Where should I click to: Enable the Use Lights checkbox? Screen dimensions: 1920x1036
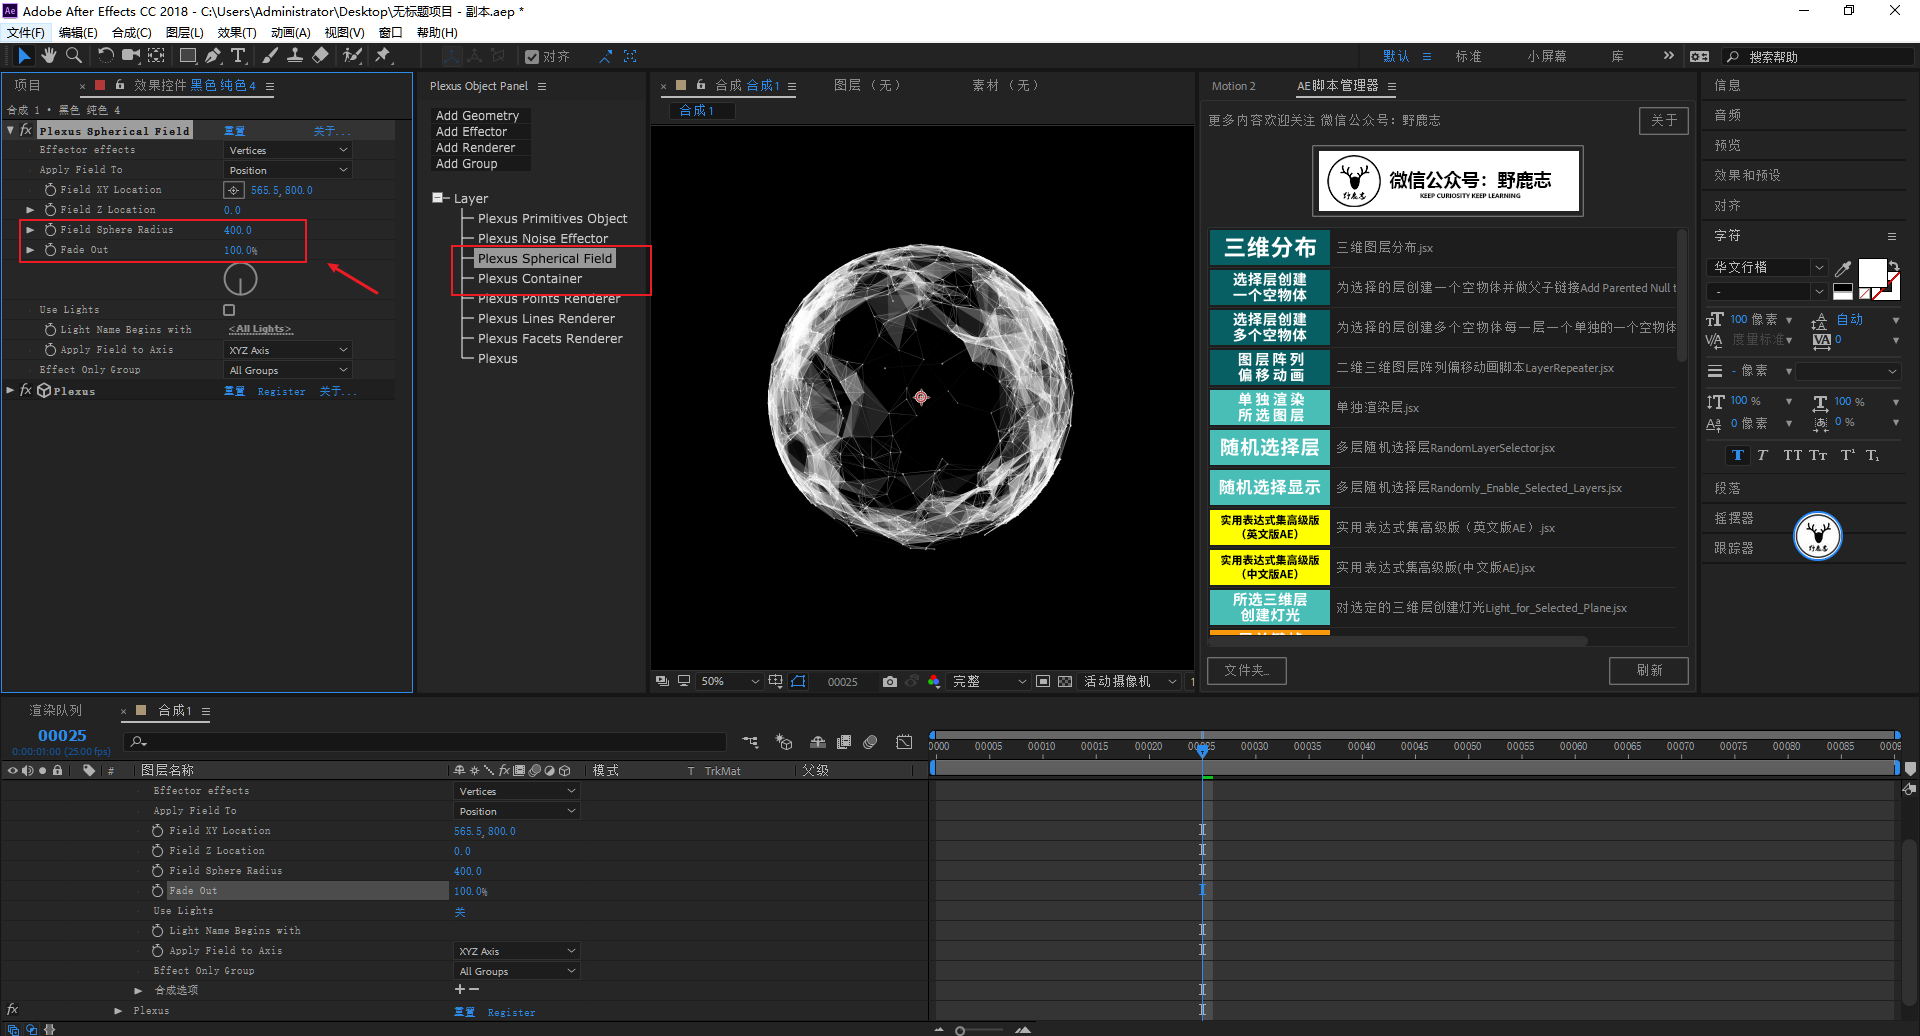[229, 310]
